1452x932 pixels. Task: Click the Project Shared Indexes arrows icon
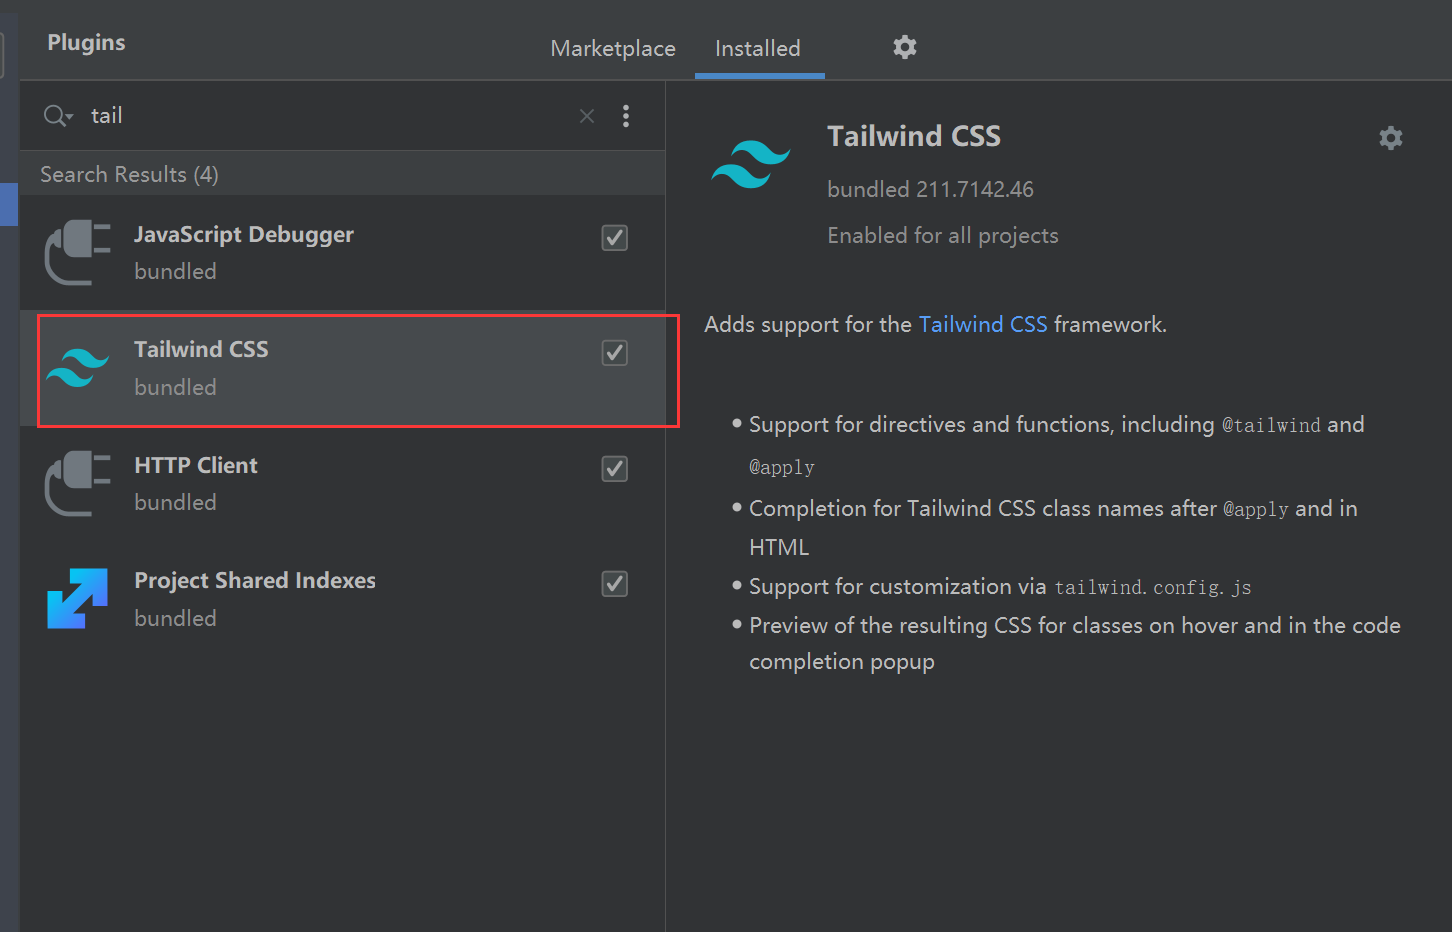tap(77, 598)
